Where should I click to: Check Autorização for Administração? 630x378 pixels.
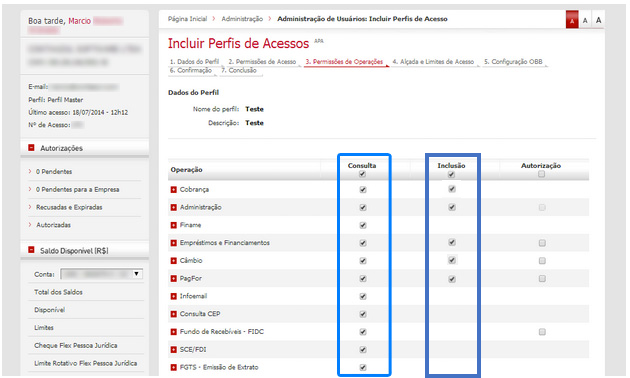[x=542, y=208]
